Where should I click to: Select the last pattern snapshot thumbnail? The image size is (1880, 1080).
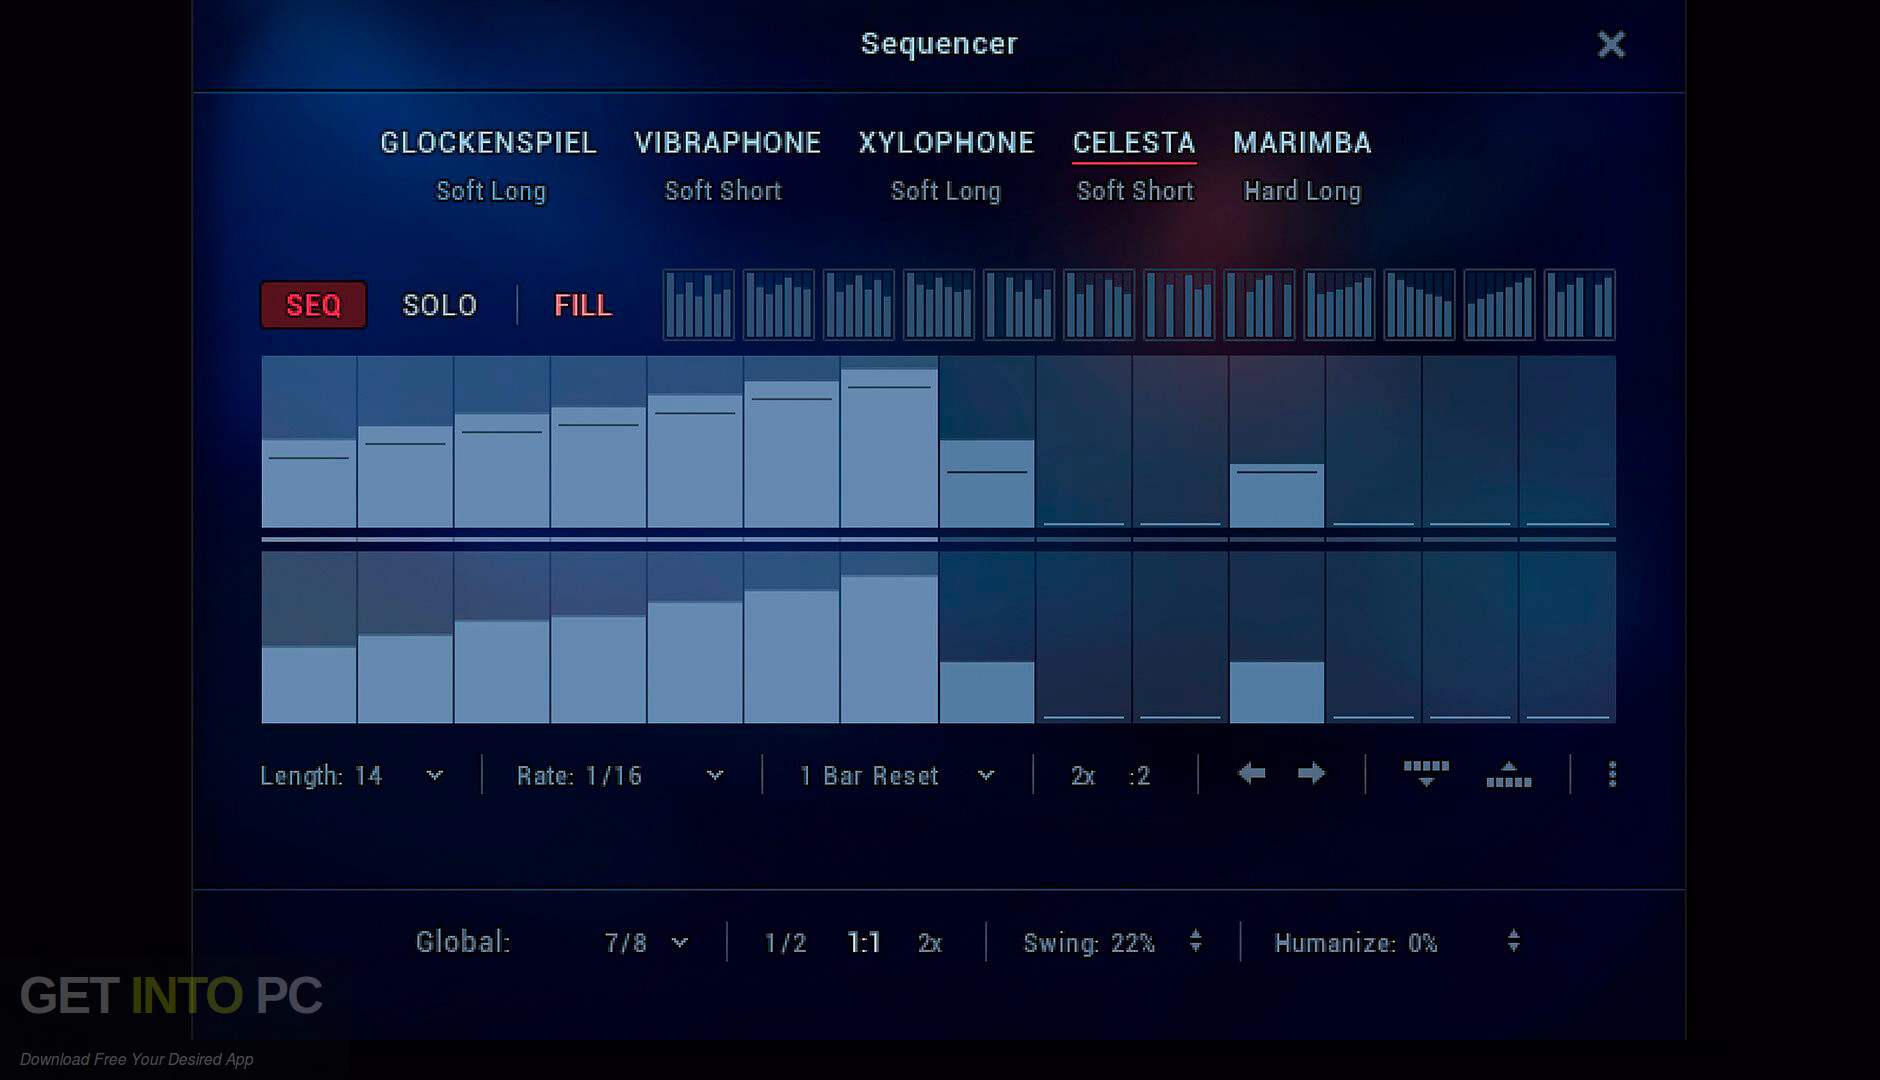(x=1580, y=303)
